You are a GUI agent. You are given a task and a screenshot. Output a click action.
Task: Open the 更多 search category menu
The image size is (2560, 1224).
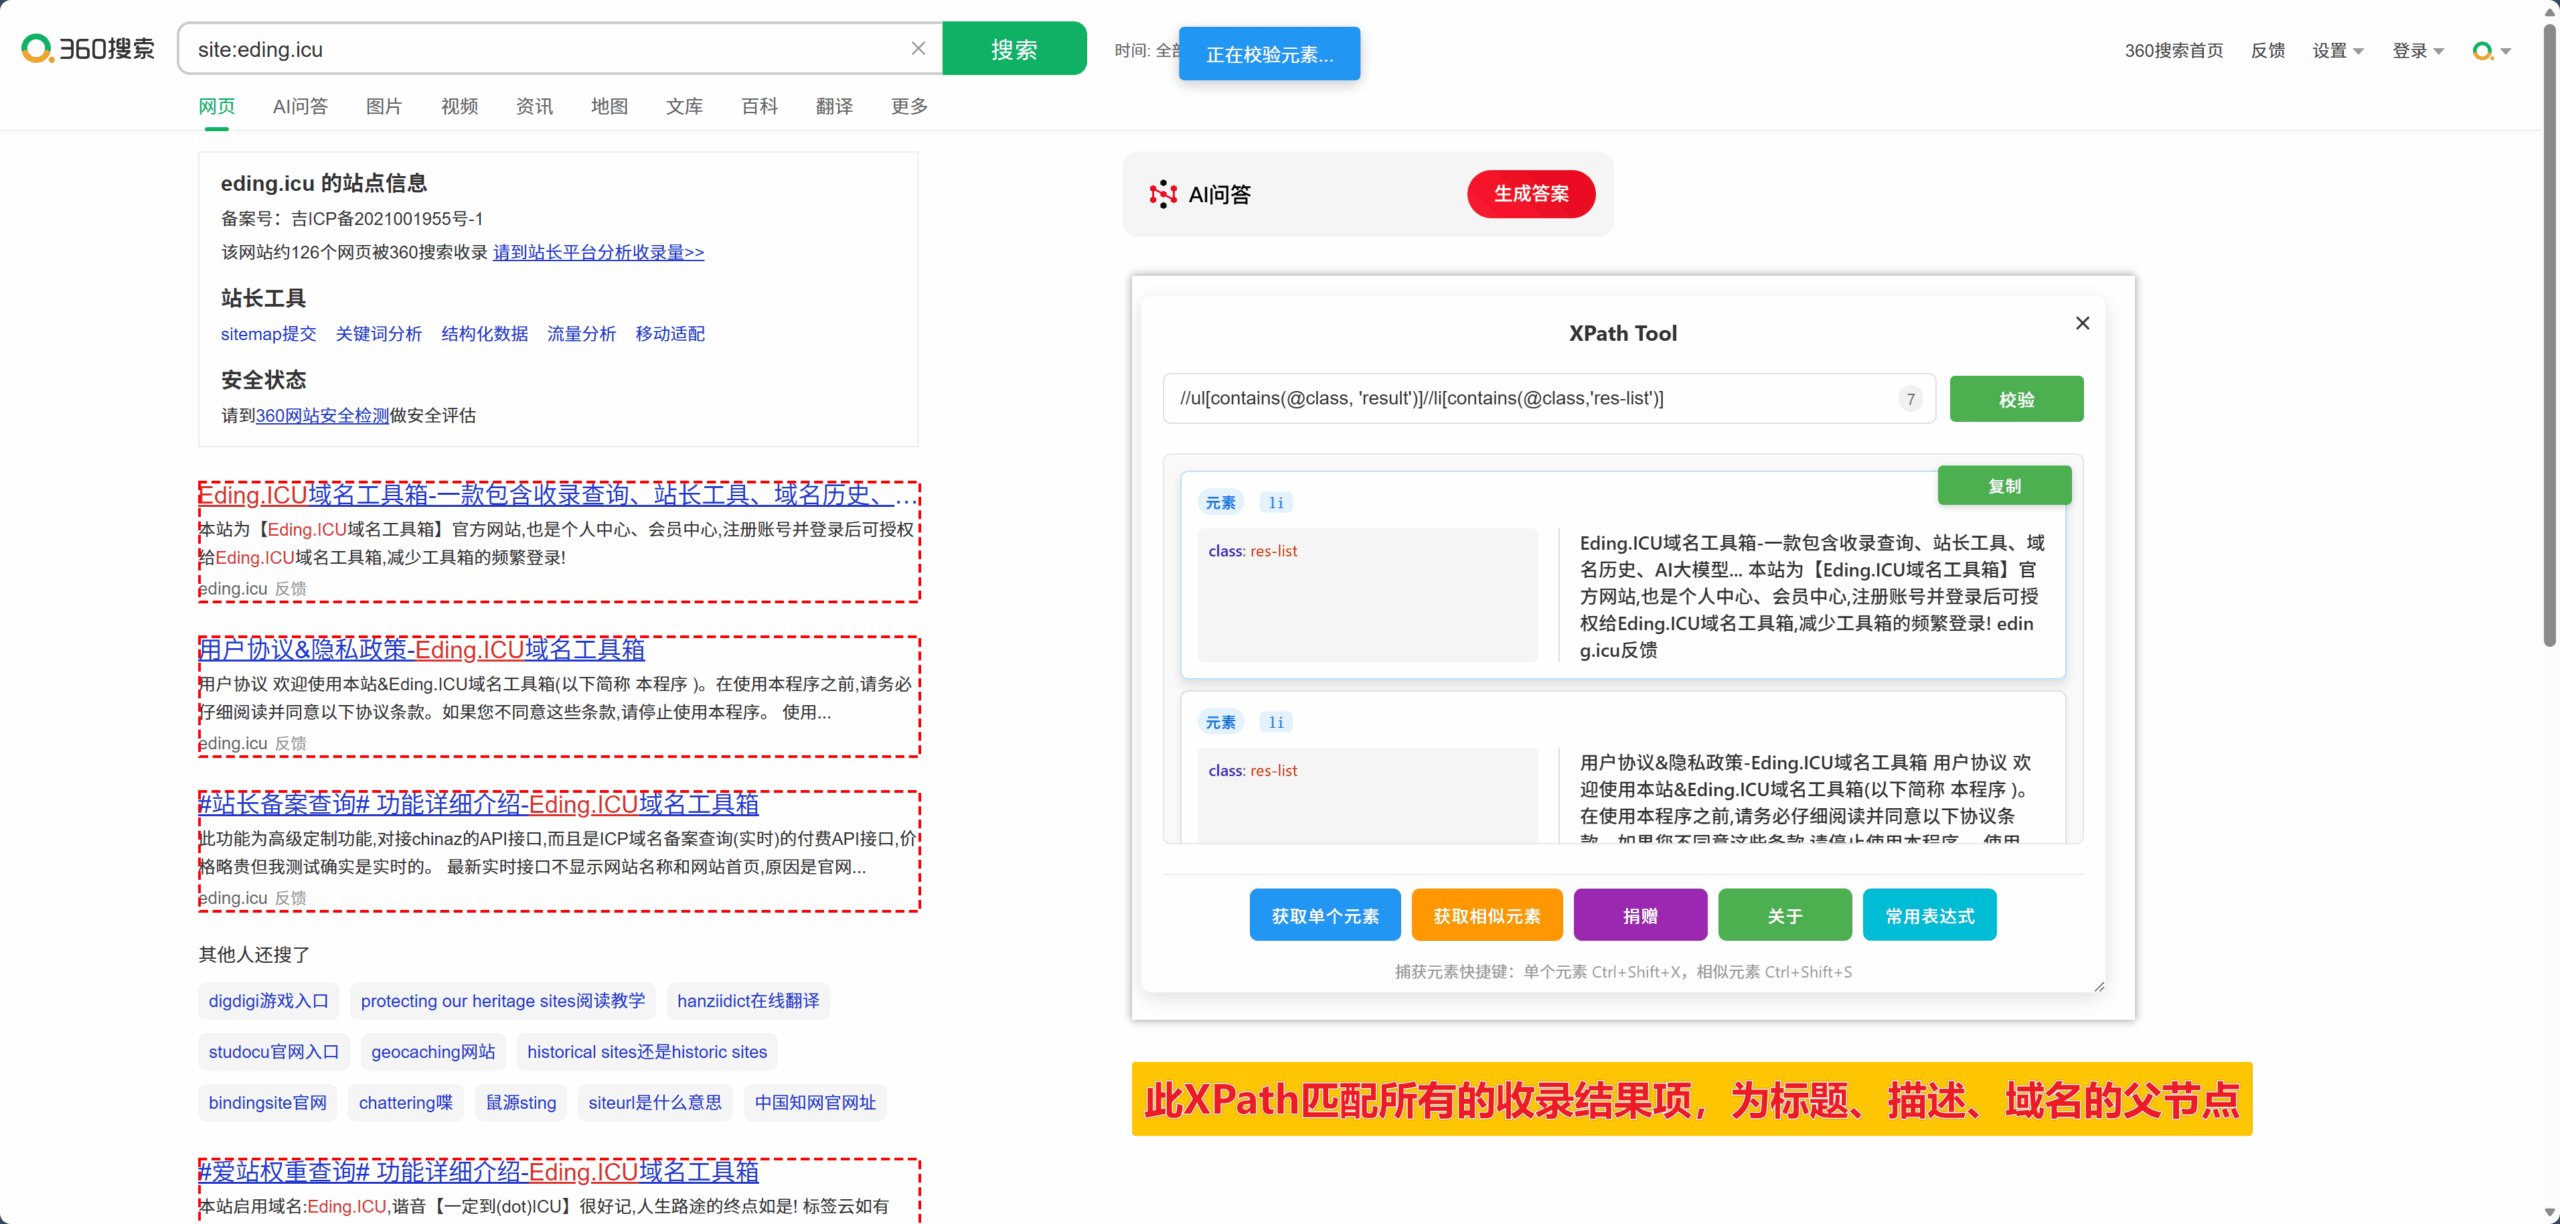909,106
